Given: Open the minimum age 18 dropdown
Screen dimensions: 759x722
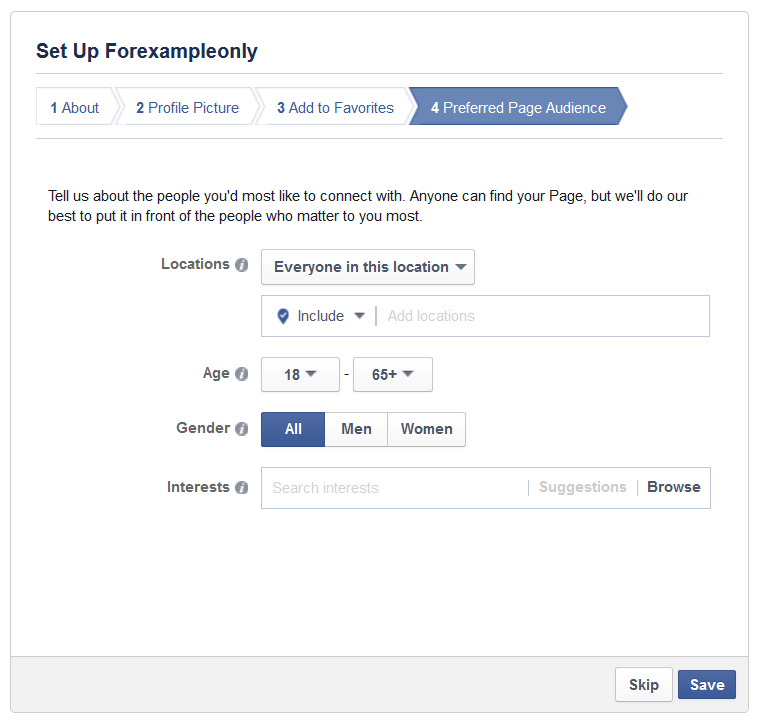Looking at the screenshot, I should click(x=300, y=375).
